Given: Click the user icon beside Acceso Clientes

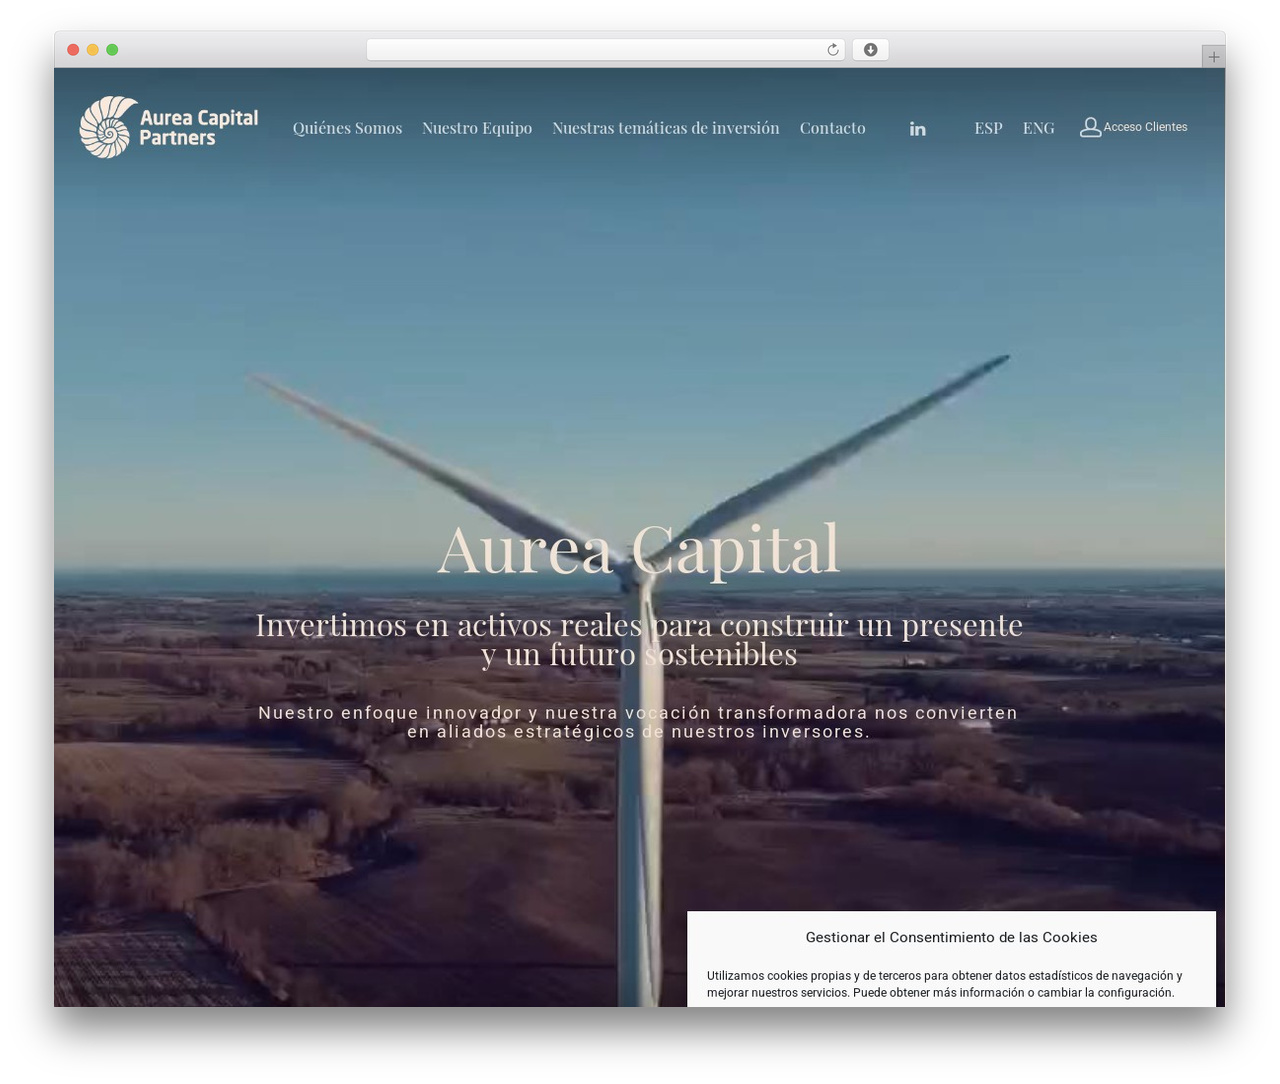Looking at the screenshot, I should (1090, 127).
